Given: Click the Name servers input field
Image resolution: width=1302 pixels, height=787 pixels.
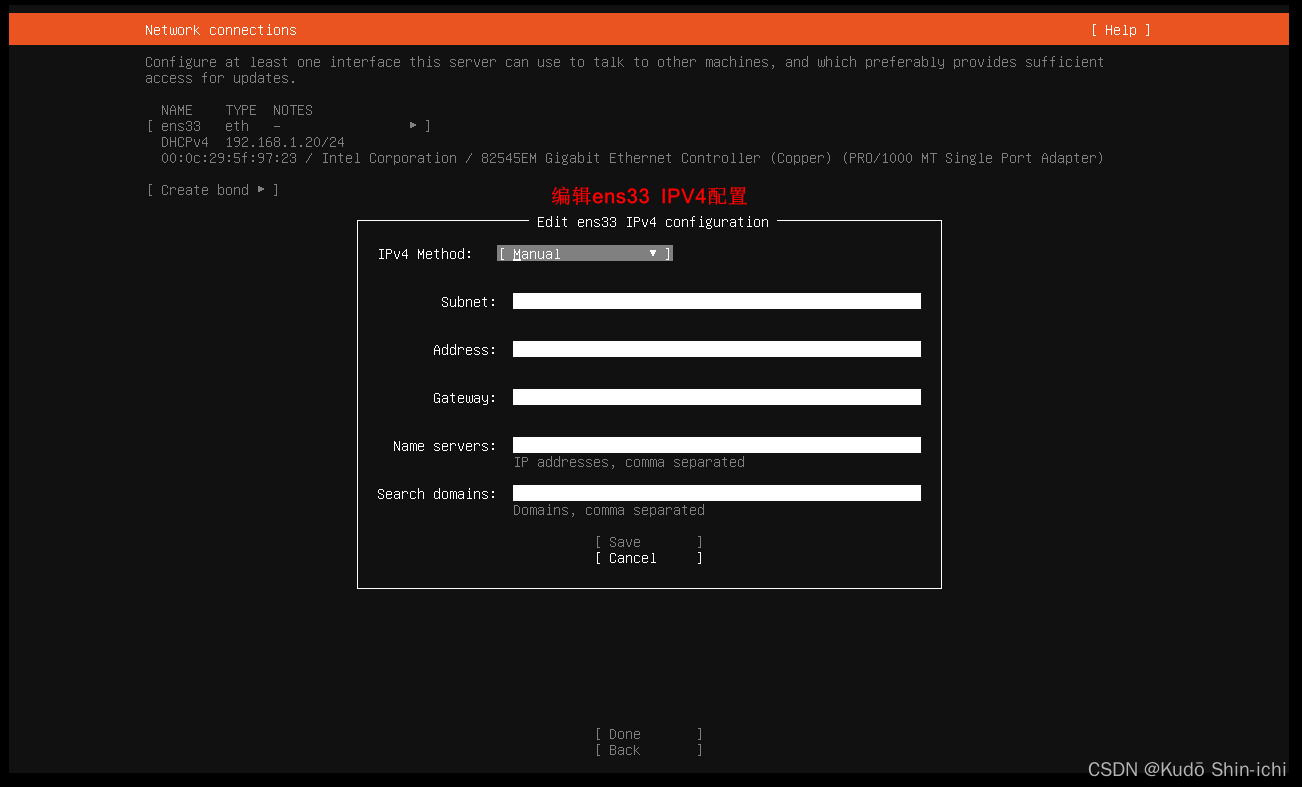Looking at the screenshot, I should pyautogui.click(x=716, y=445).
